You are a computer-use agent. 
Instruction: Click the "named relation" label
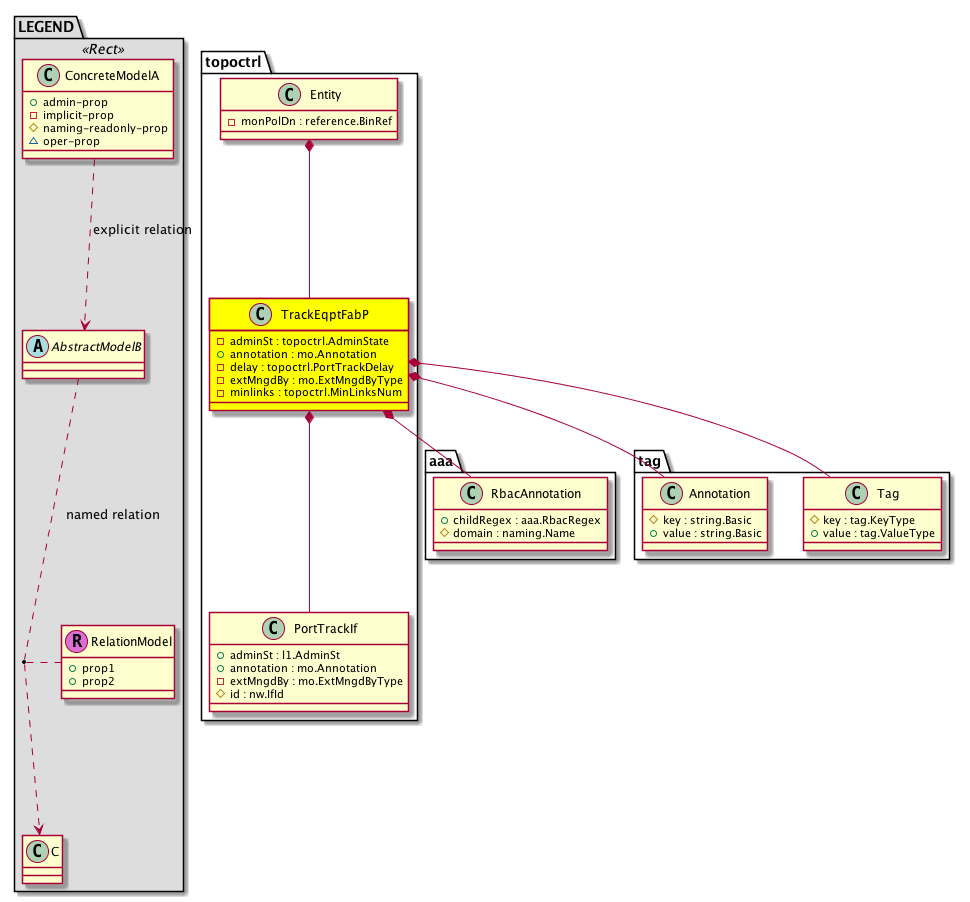(112, 515)
